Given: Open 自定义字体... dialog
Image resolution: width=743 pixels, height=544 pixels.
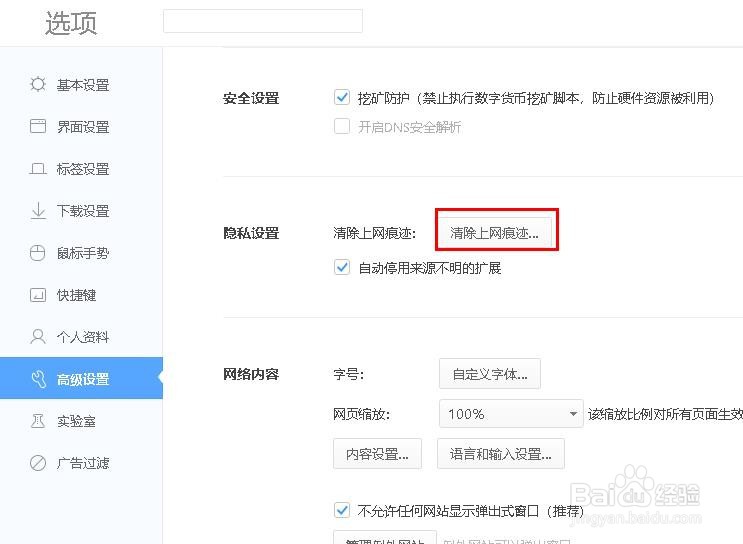Looking at the screenshot, I should pos(489,374).
